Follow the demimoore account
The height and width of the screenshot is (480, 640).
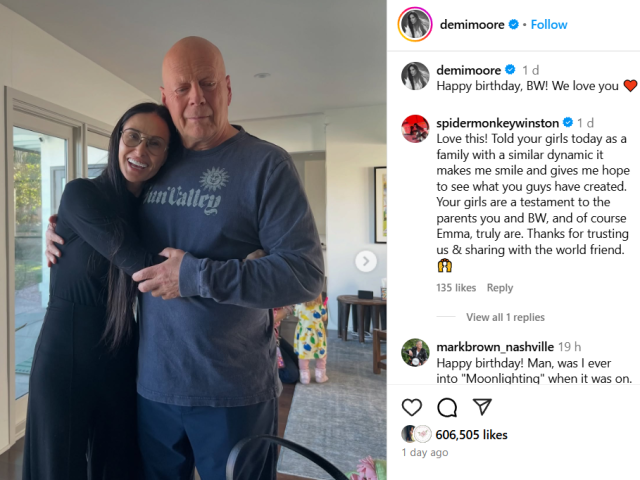point(549,24)
